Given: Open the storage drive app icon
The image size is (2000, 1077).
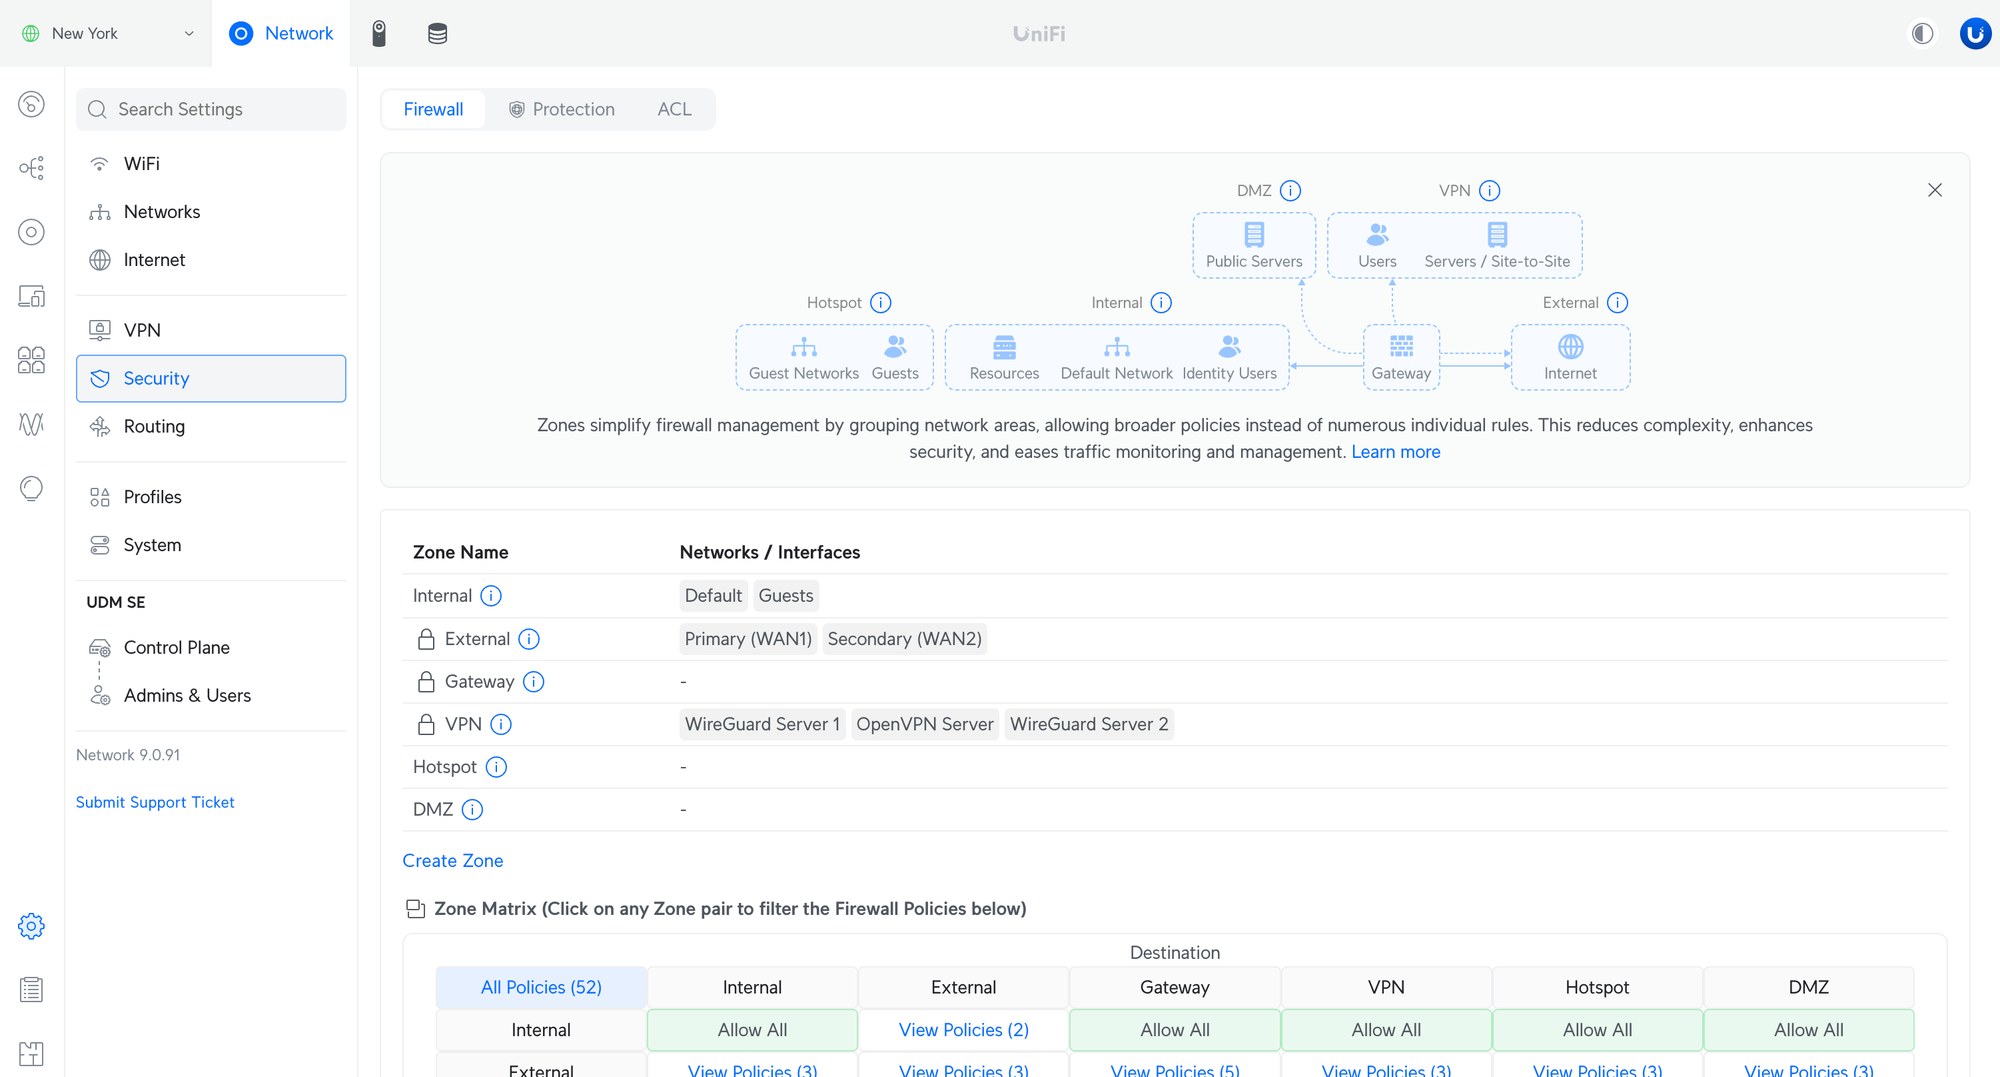Looking at the screenshot, I should coord(437,33).
